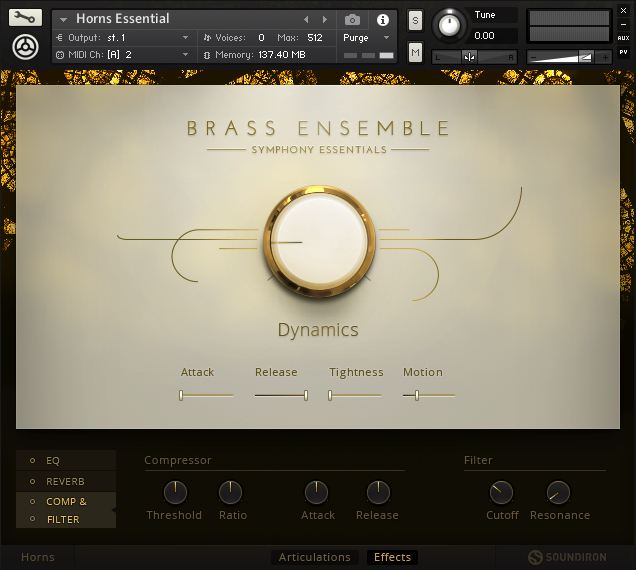Click the Soundiron logo

[567, 557]
